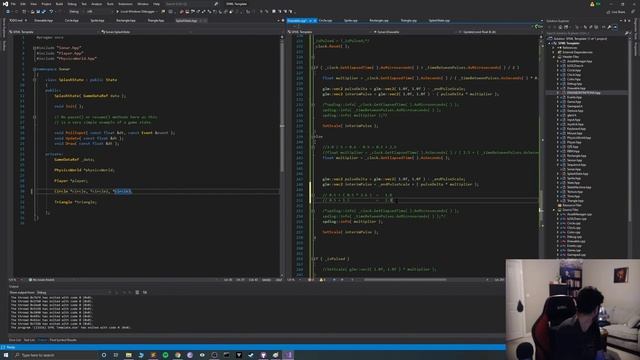Viewport: 640px width, 360px height.
Task: Collapse Source Files folder in Solution Explorer
Action: (x=554, y=210)
